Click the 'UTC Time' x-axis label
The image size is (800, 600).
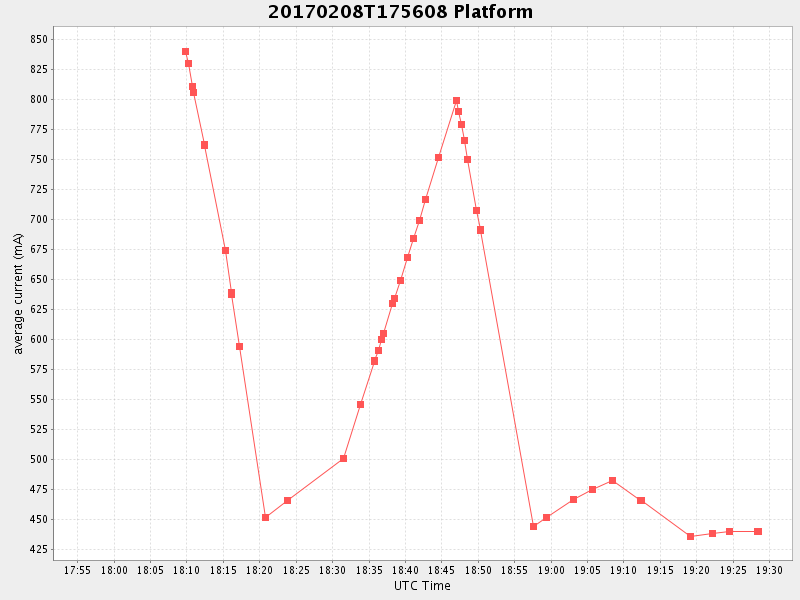pyautogui.click(x=422, y=586)
